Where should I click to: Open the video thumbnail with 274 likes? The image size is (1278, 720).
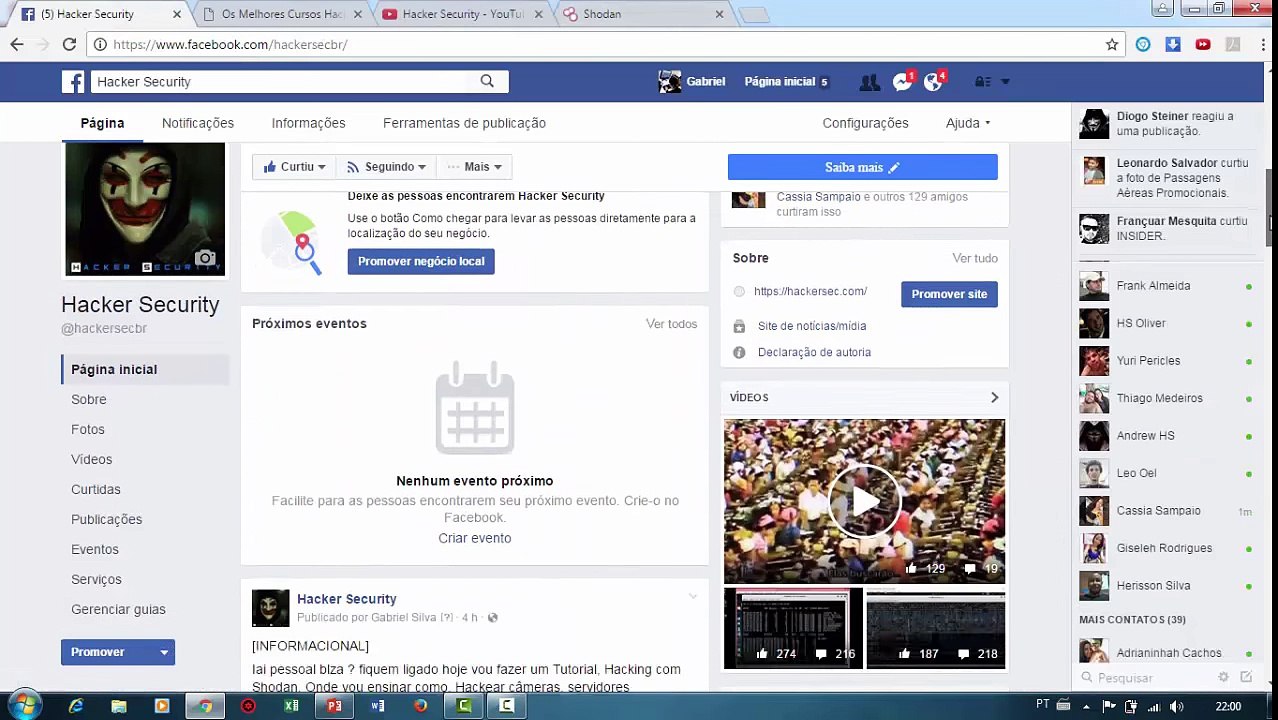(x=793, y=628)
